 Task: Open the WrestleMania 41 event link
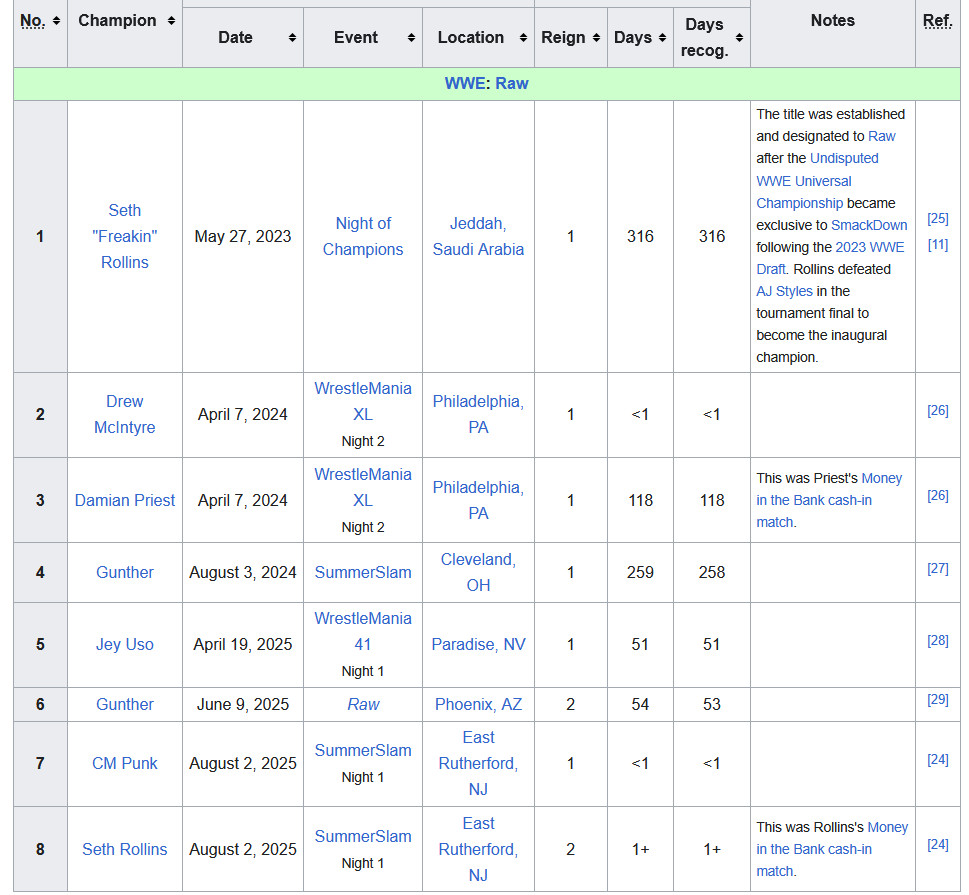point(363,631)
